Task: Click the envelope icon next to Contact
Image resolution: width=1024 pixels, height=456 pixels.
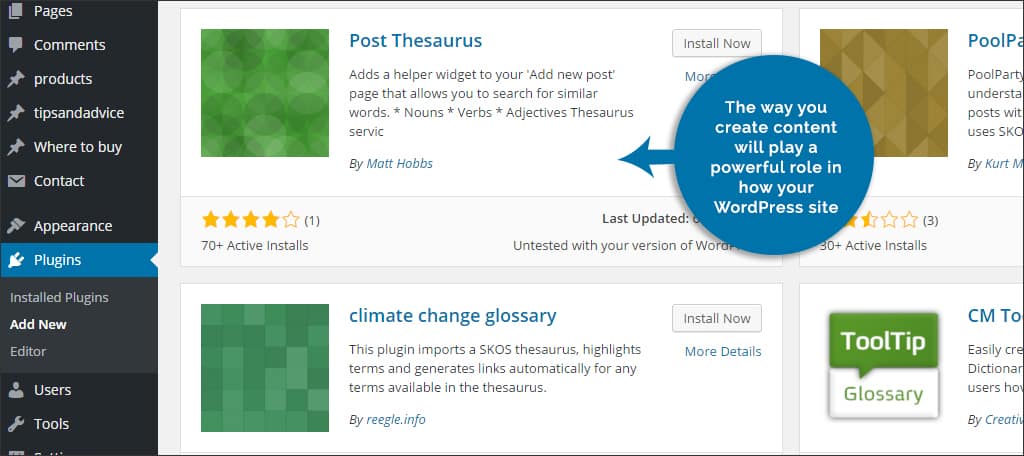Action: 16,181
